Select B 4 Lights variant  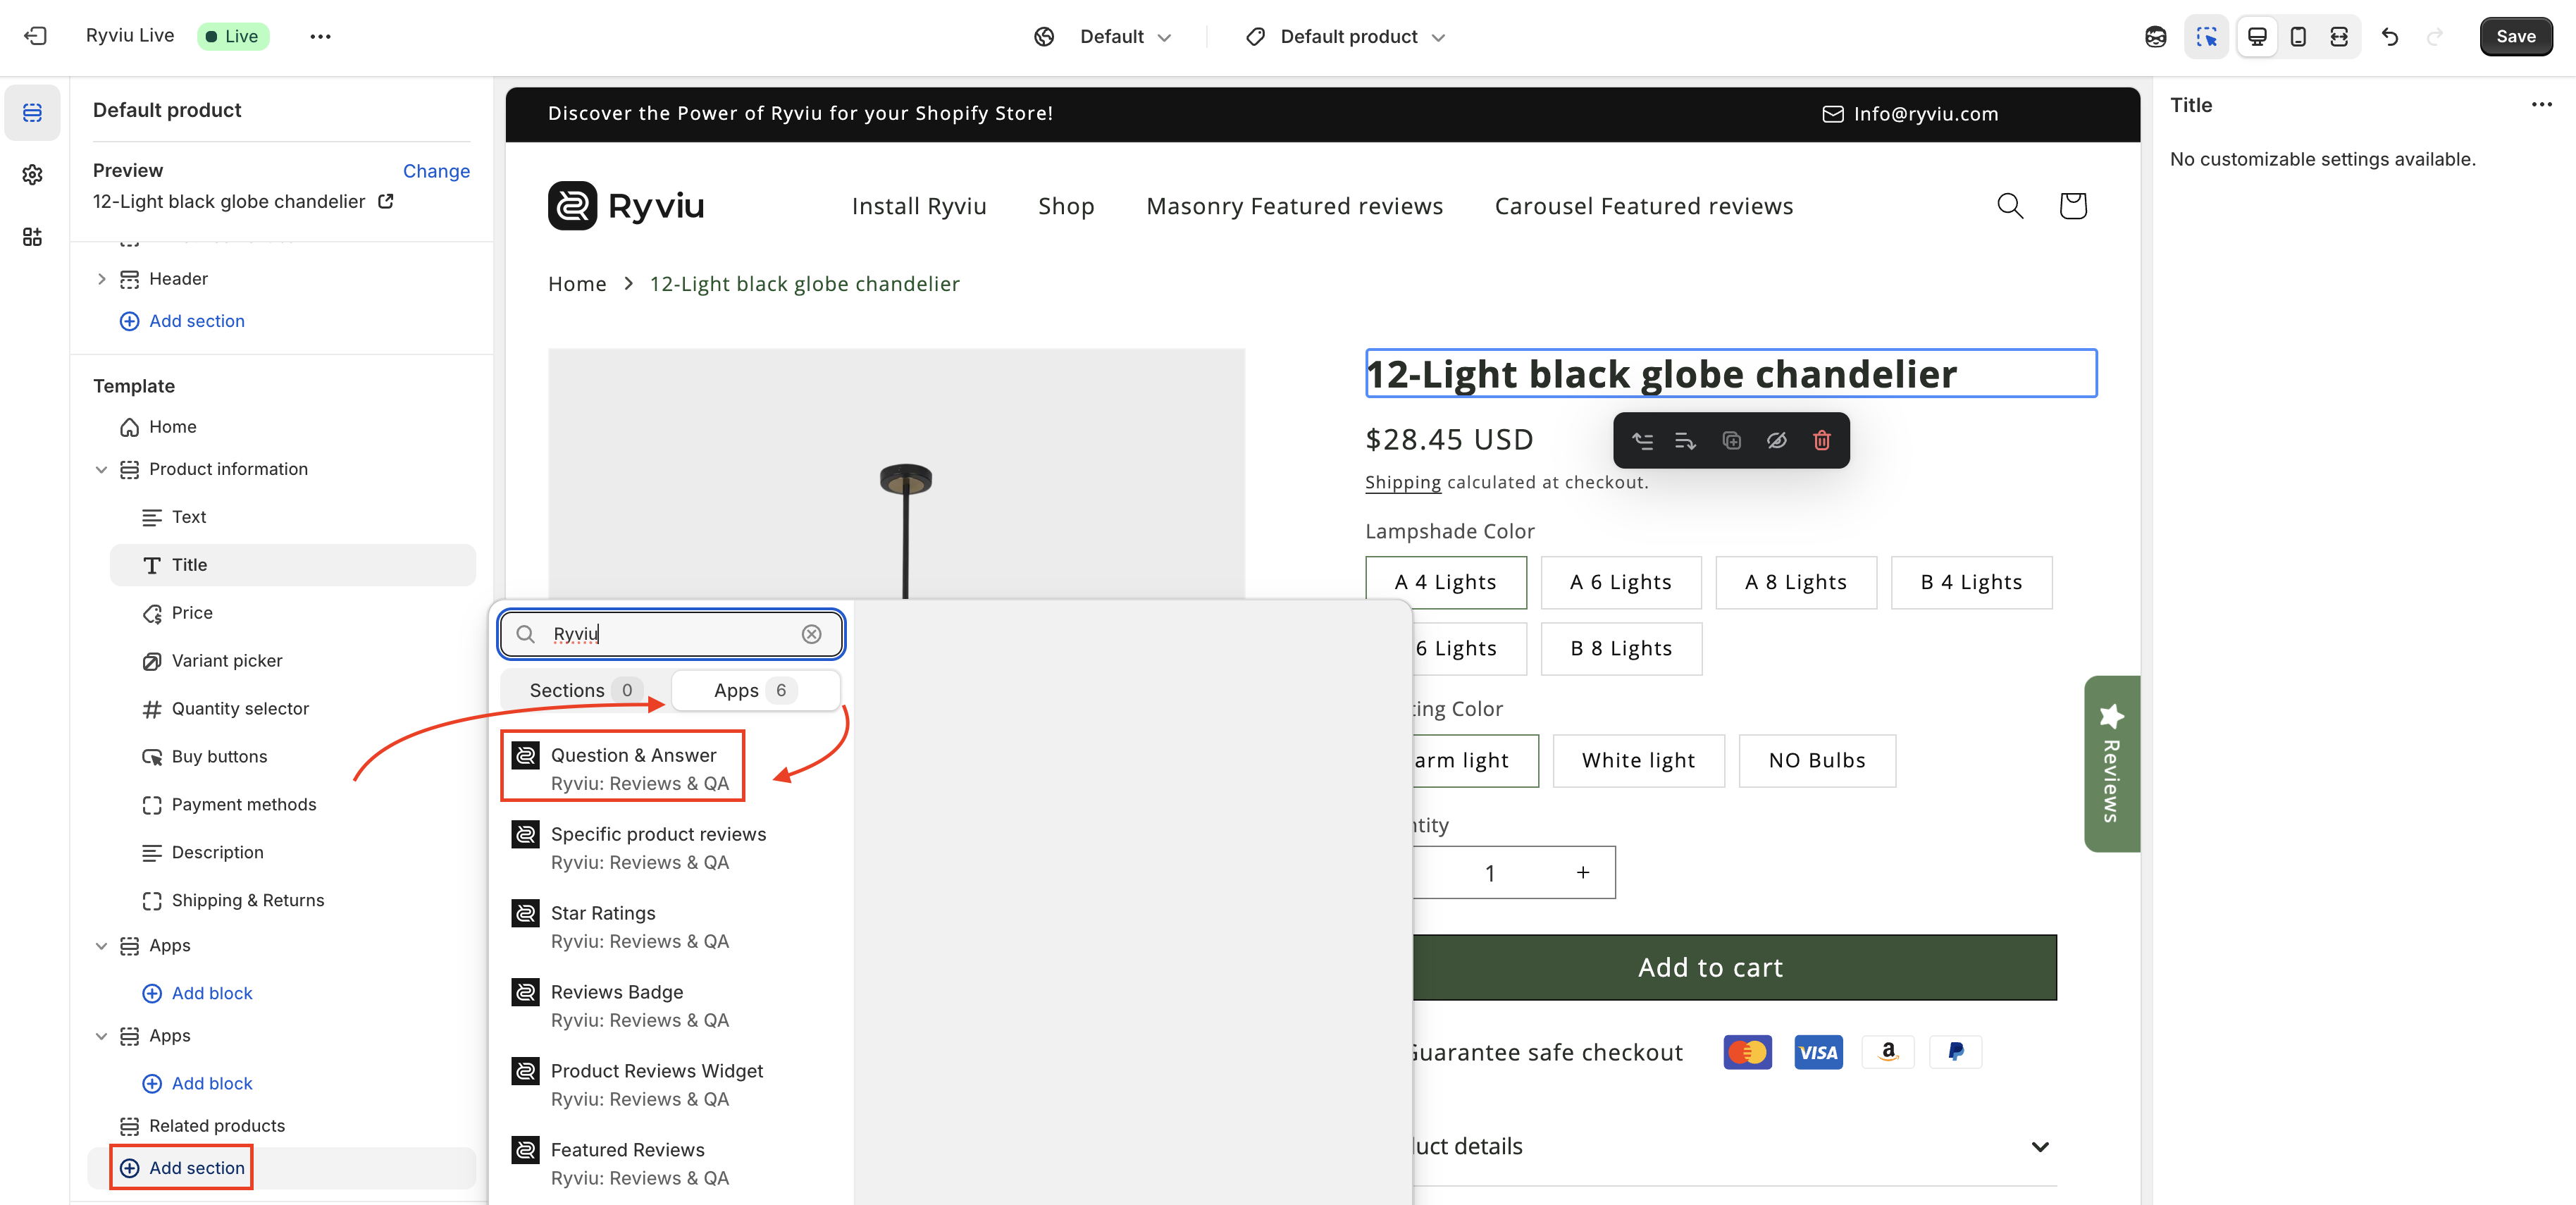tap(1971, 582)
